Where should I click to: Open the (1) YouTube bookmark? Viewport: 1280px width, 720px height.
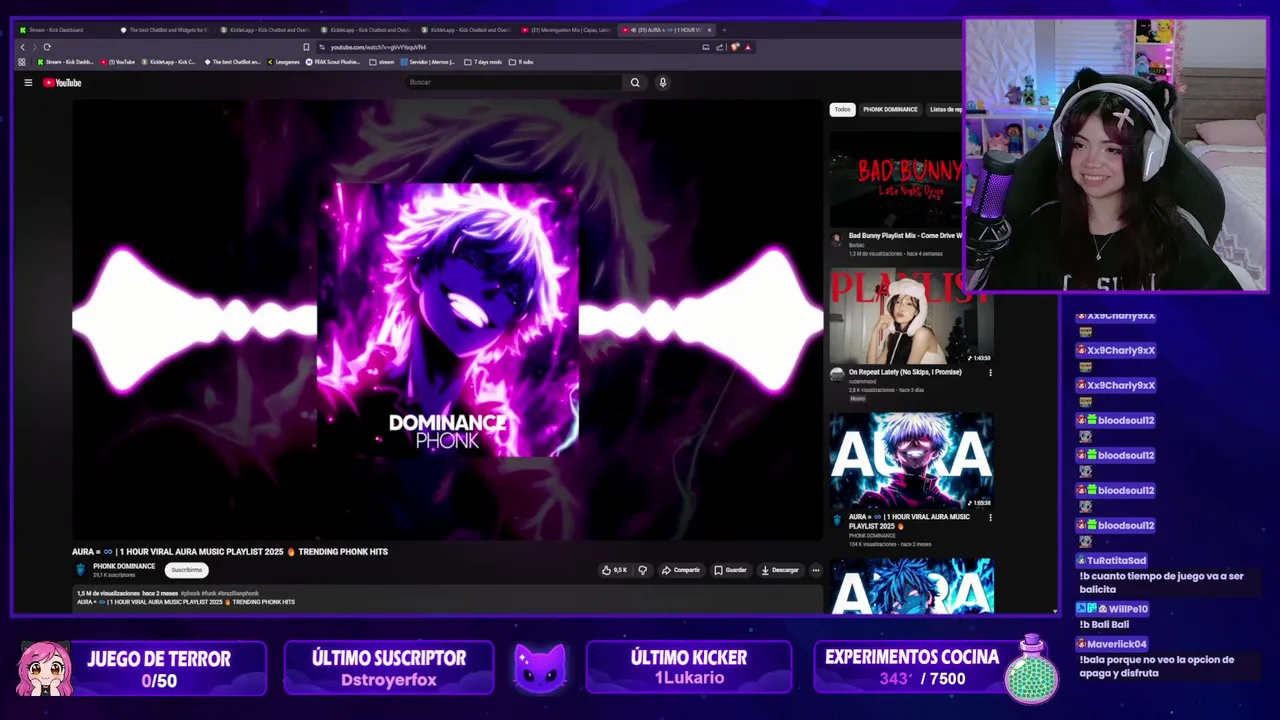[x=118, y=62]
